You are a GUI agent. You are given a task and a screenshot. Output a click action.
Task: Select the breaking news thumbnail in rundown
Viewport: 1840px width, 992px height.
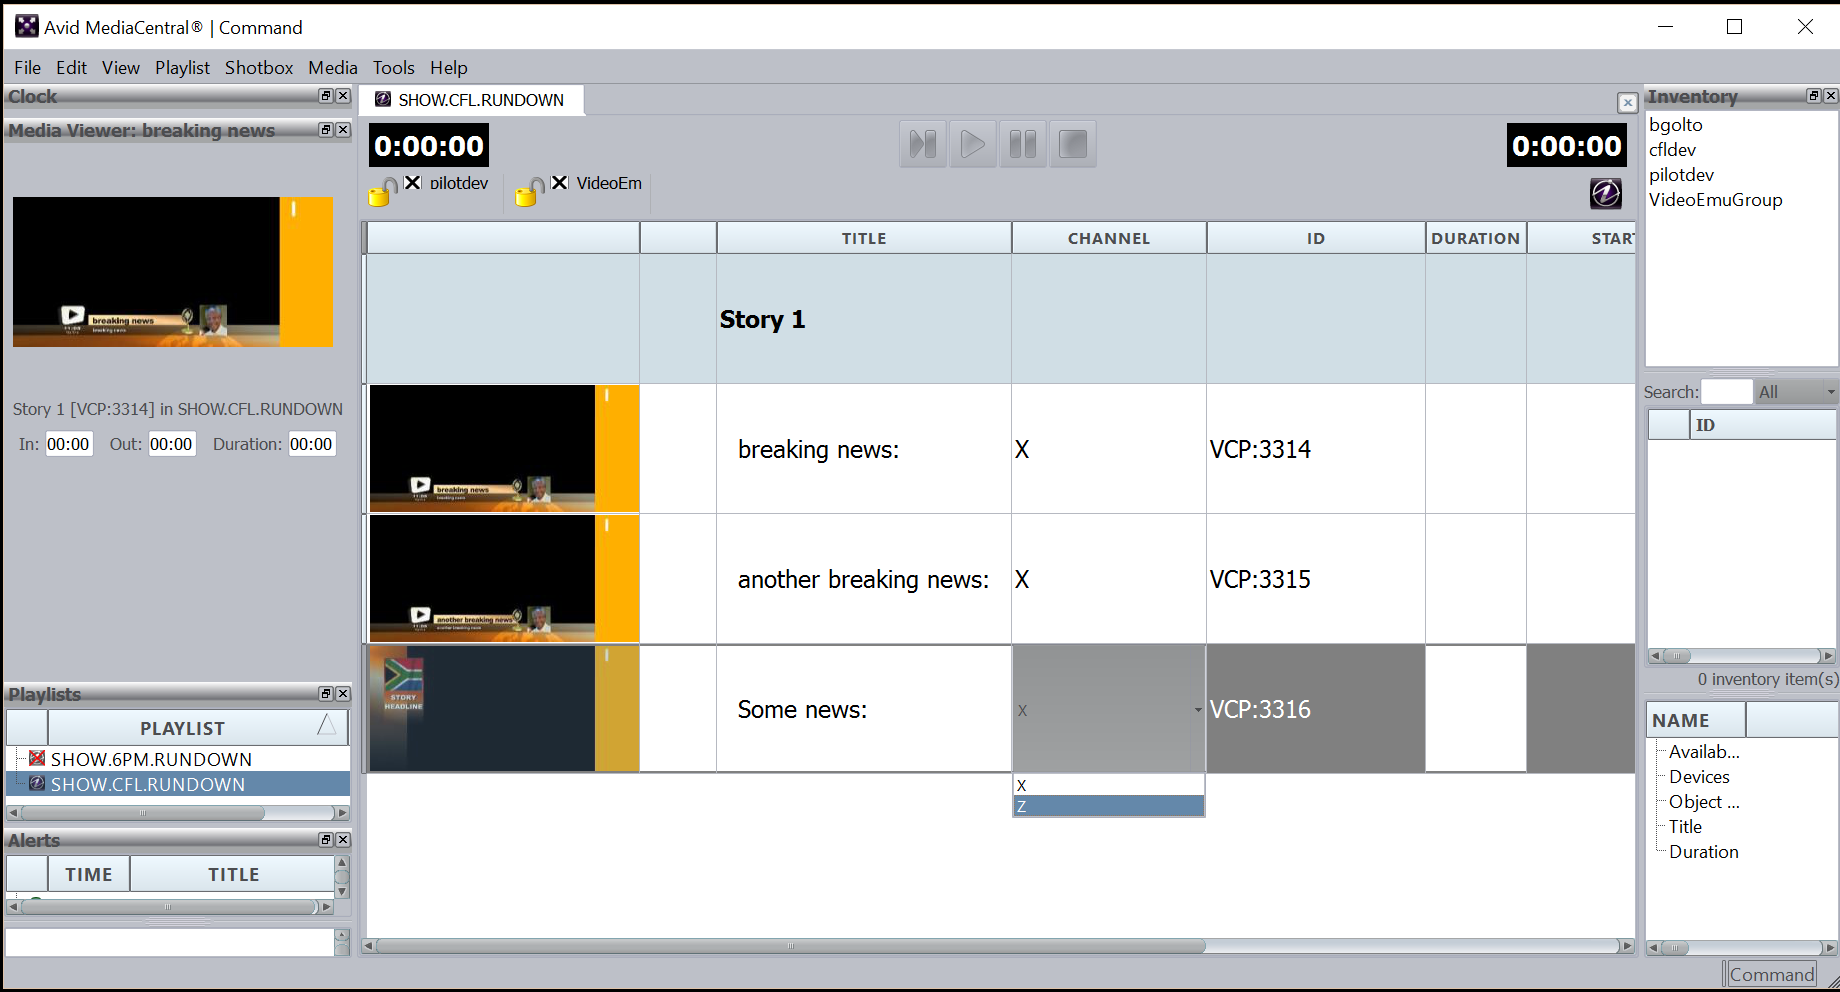(504, 449)
